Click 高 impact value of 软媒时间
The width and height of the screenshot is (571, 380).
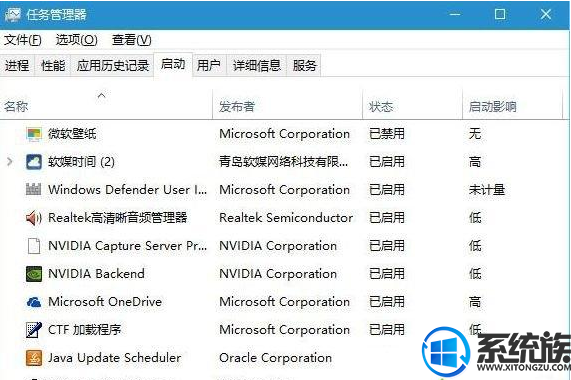pyautogui.click(x=475, y=162)
